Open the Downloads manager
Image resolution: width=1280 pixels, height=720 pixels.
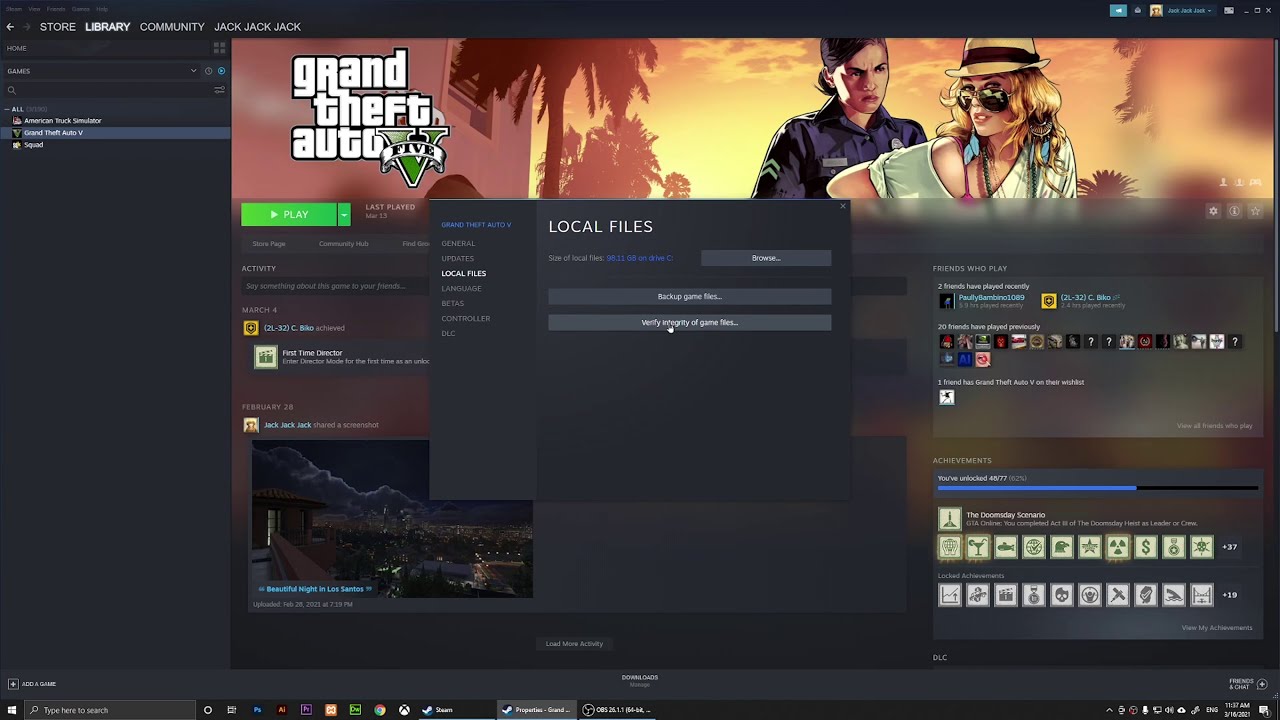pyautogui.click(x=640, y=680)
